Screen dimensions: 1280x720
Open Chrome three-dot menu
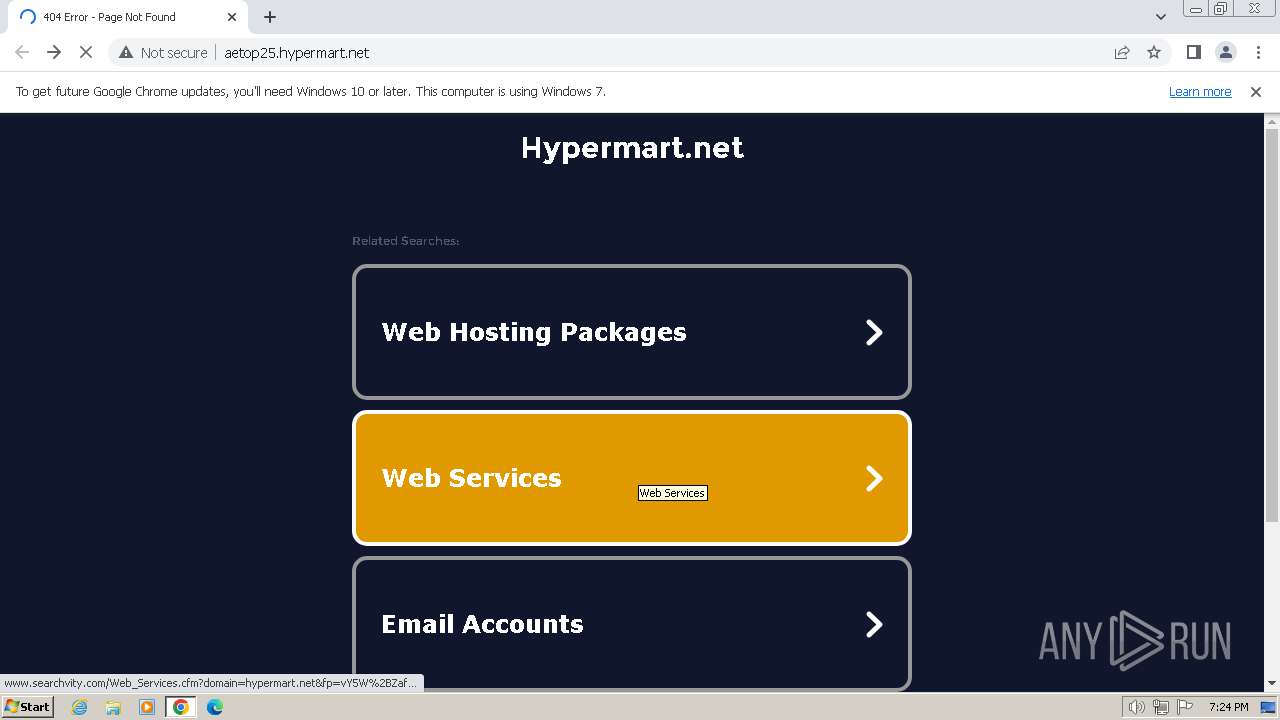(x=1258, y=53)
